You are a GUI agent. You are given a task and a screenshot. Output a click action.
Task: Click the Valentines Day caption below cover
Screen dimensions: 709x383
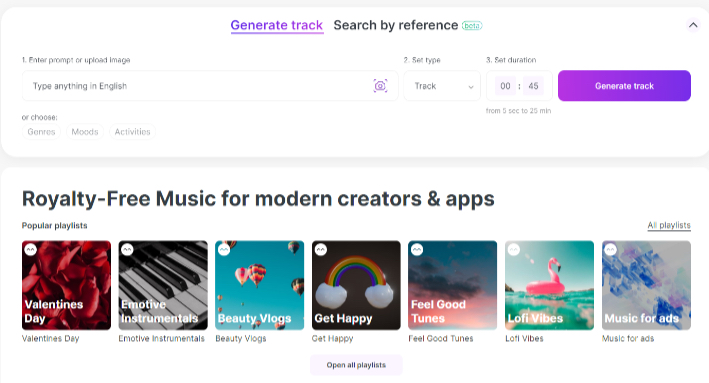(51, 338)
